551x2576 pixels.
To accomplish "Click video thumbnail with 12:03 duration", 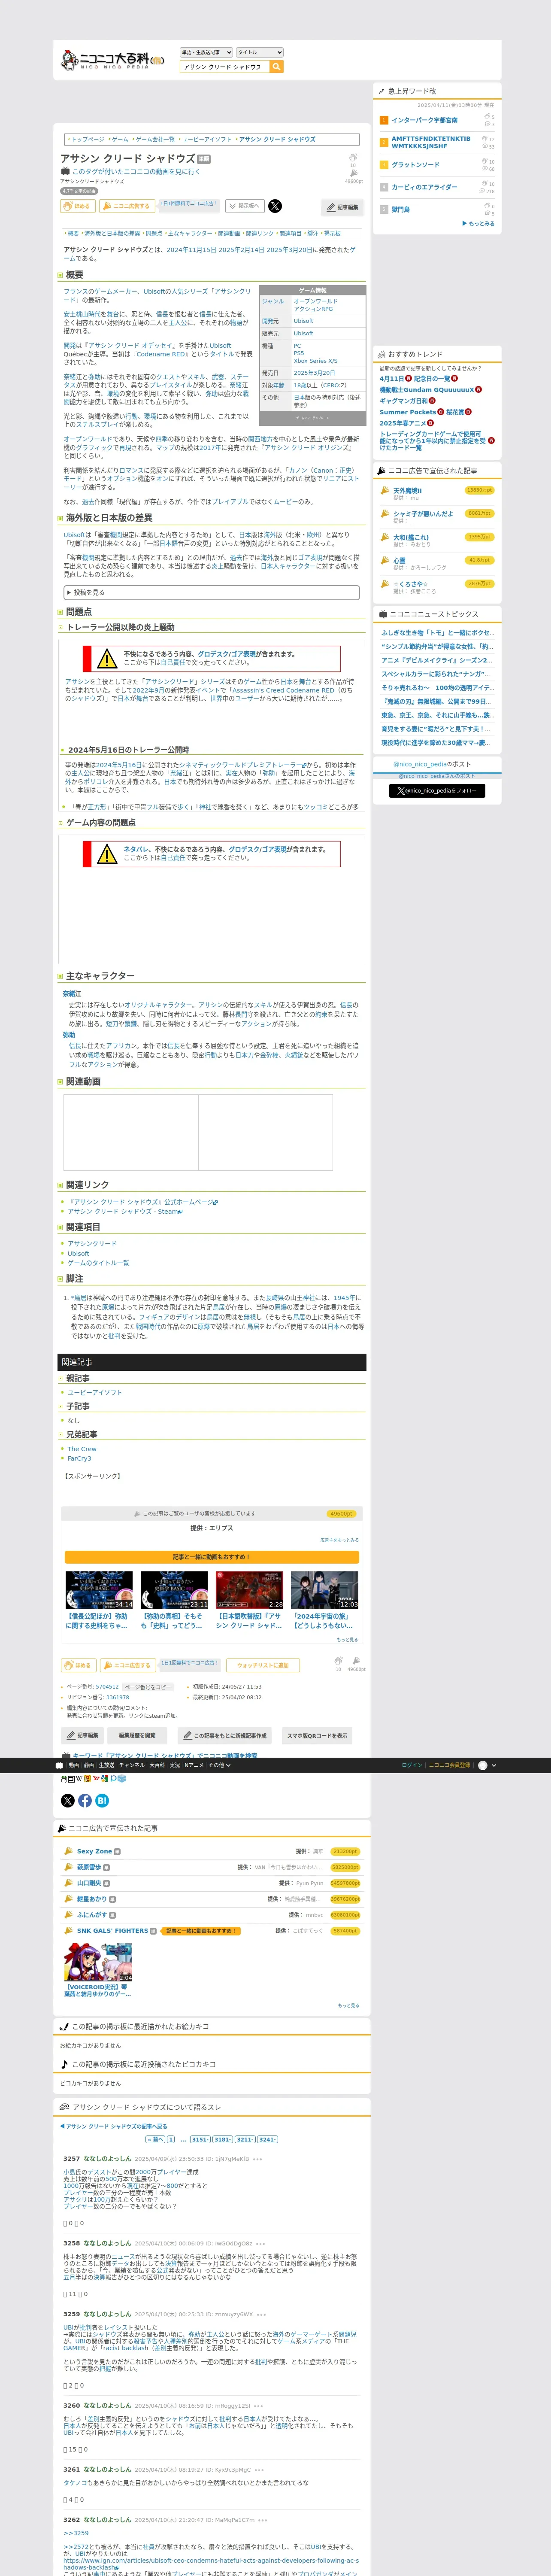I will pos(324,1589).
